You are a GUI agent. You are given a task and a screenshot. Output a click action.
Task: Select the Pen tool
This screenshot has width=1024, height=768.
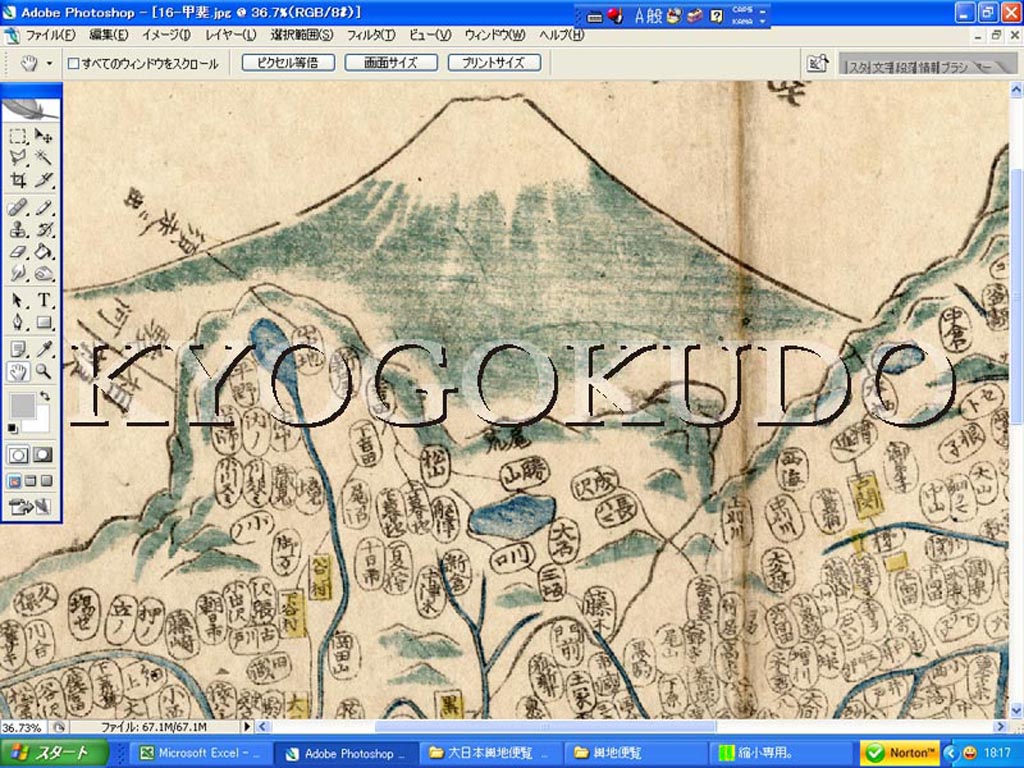[18, 323]
